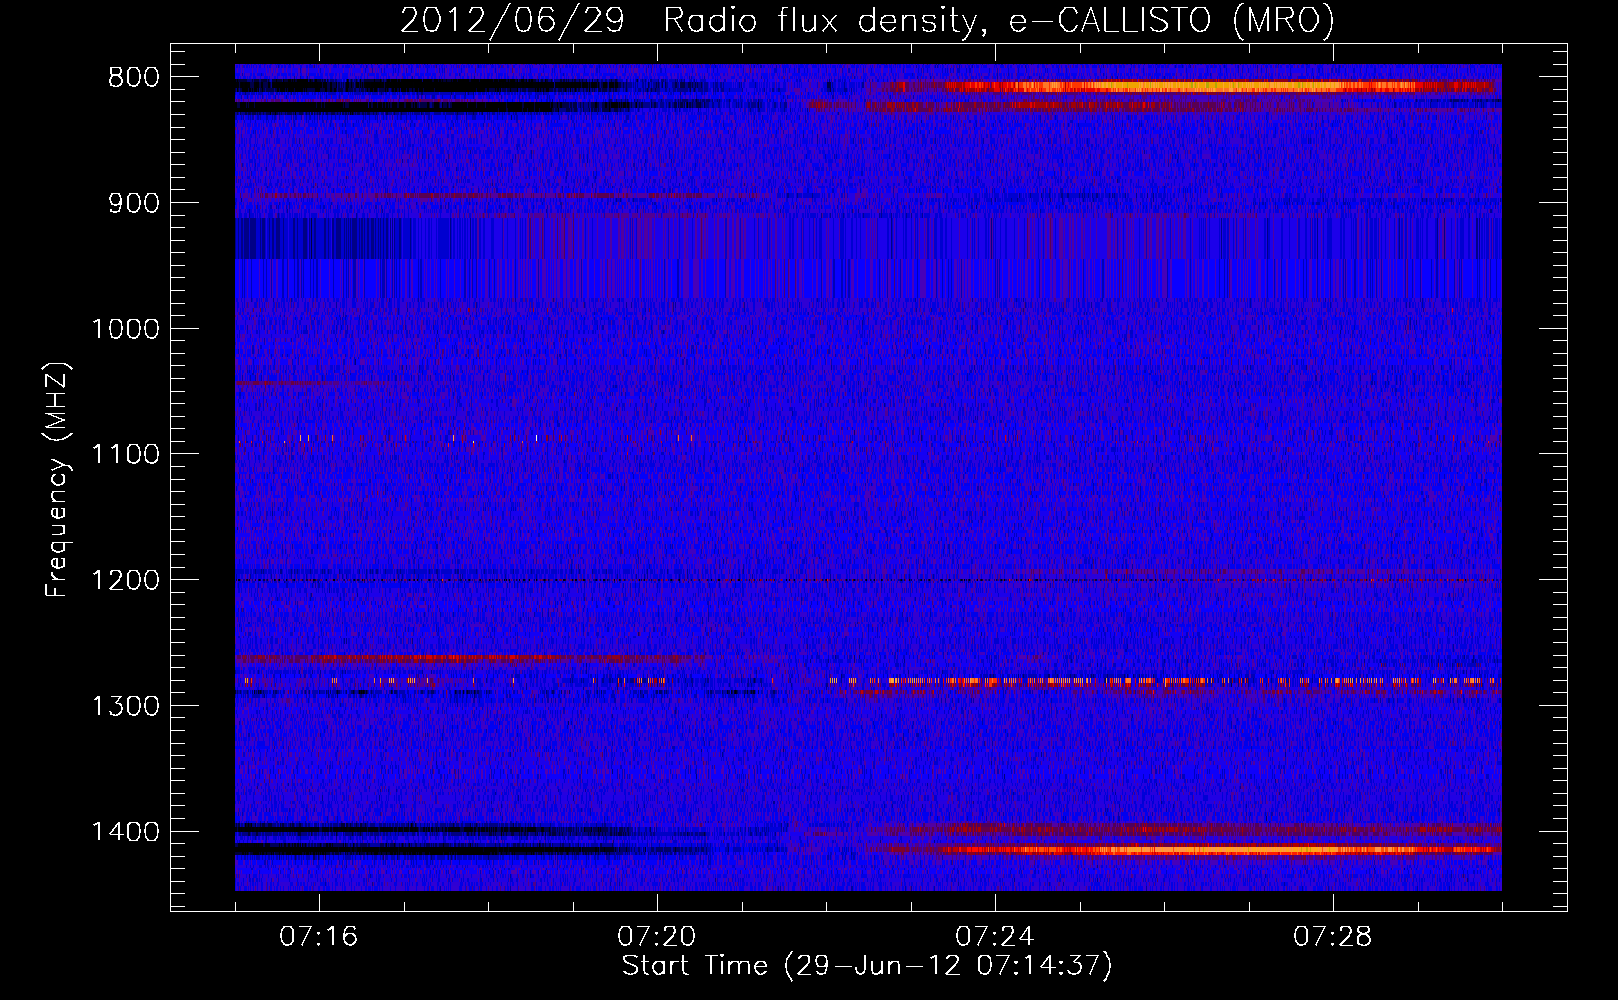Select the '1000' frequency axis label

tap(125, 329)
